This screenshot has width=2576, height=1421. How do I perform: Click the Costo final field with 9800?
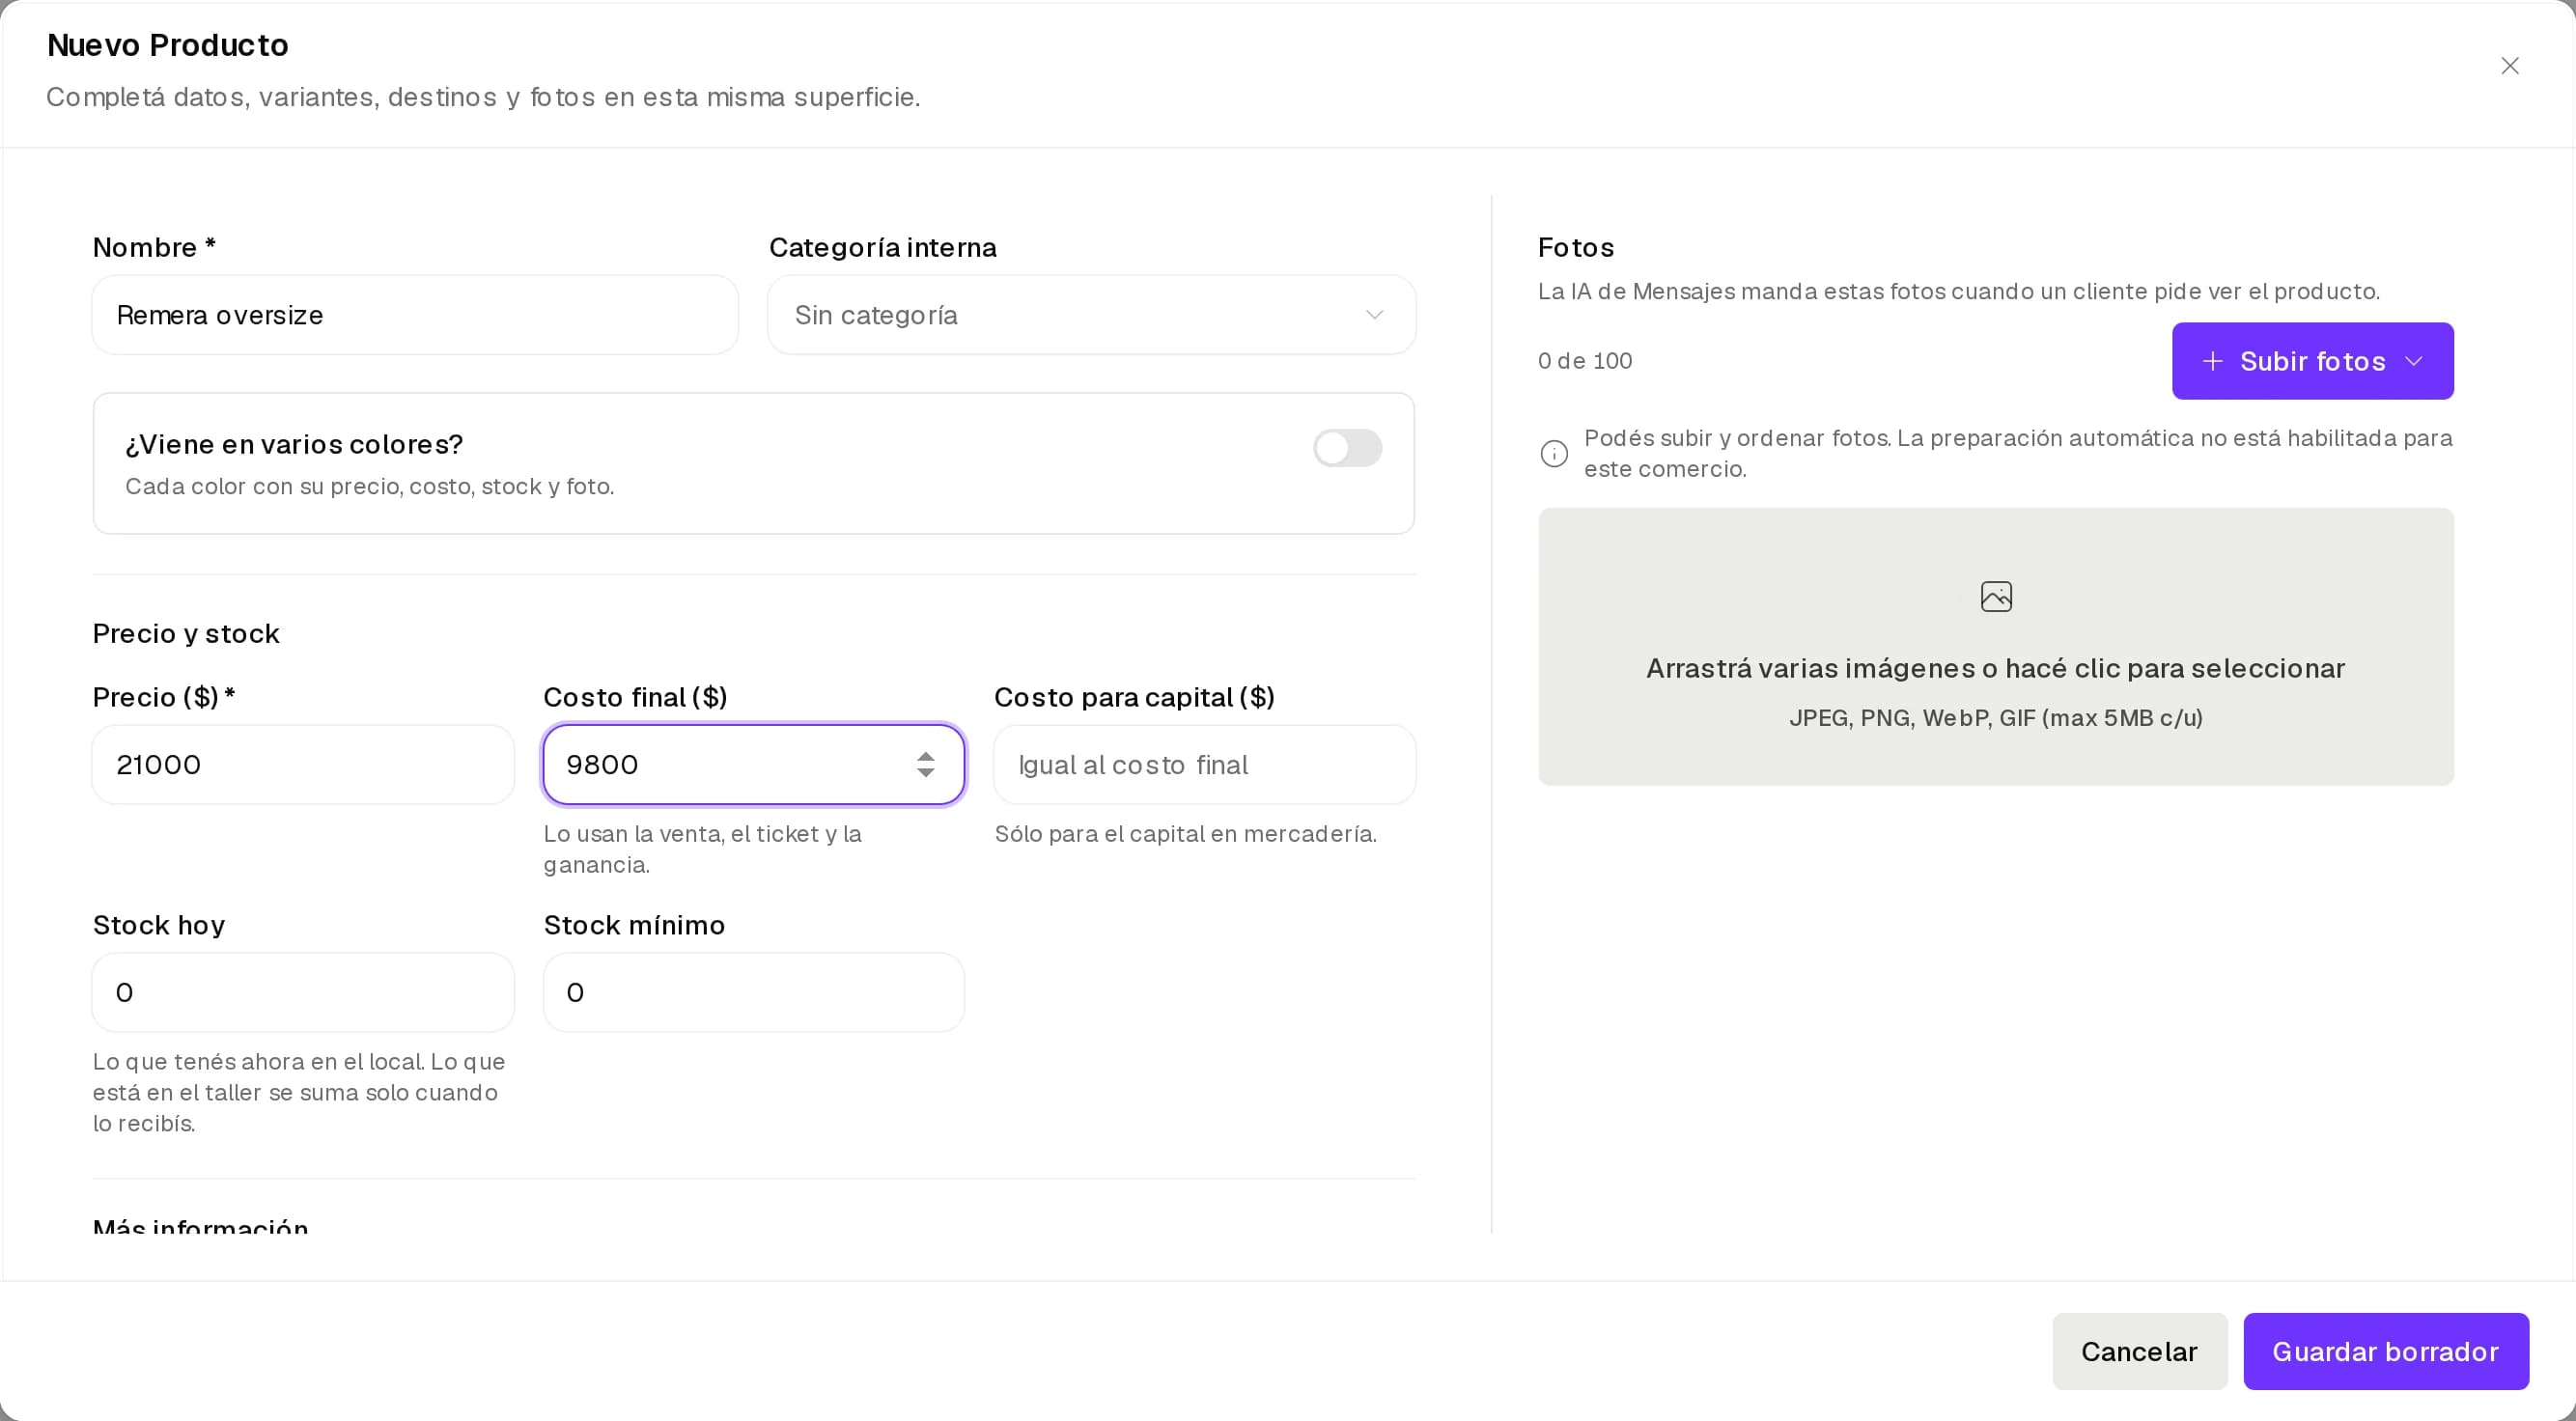pos(753,765)
